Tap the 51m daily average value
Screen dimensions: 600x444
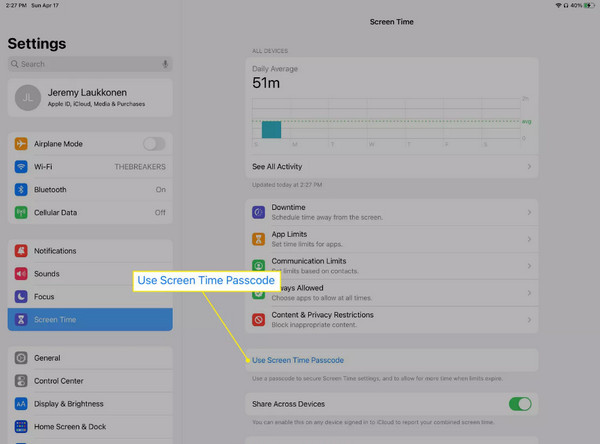click(x=266, y=83)
